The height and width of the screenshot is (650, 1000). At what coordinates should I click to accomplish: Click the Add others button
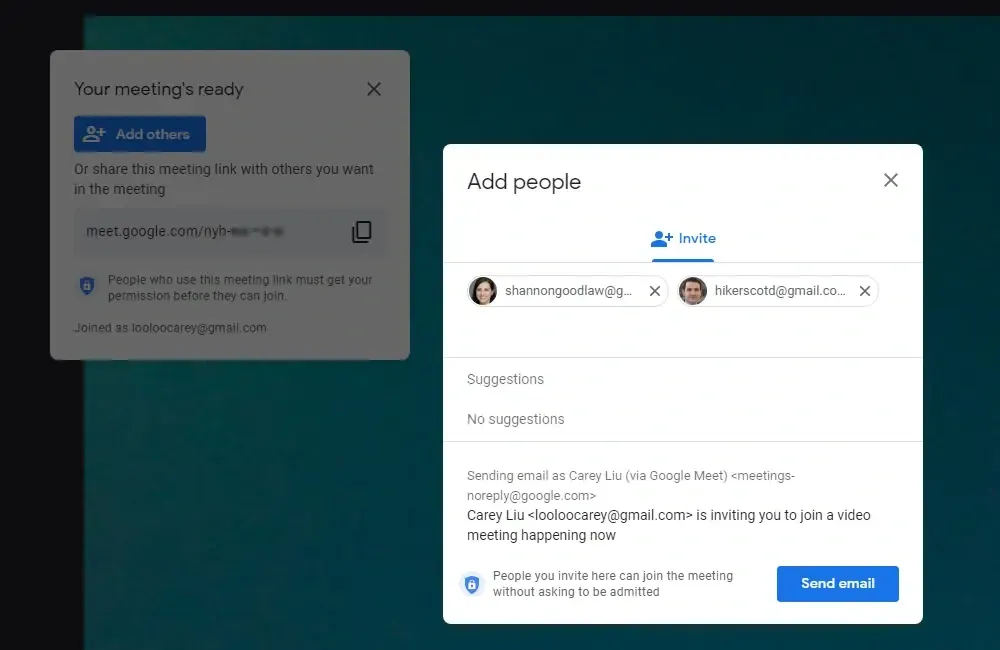point(140,134)
